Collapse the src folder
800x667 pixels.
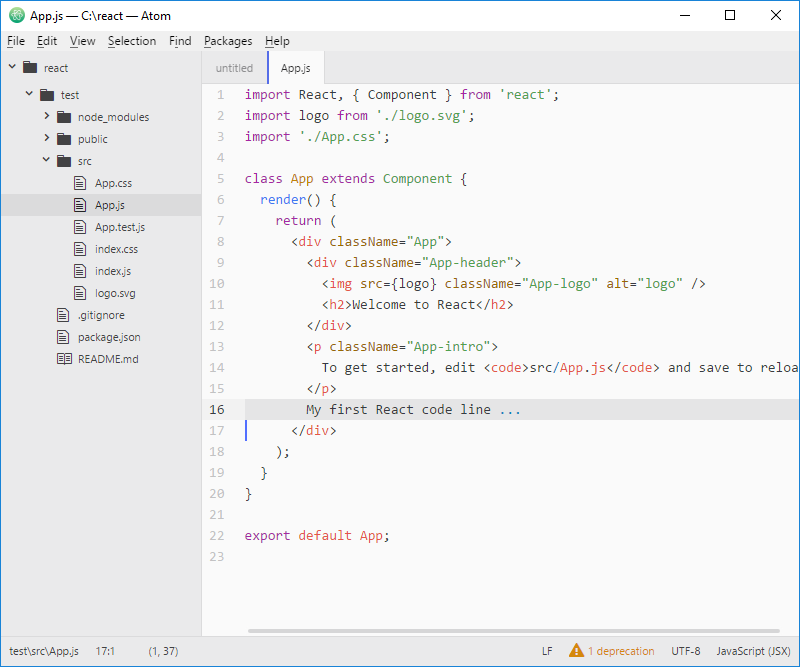point(47,160)
